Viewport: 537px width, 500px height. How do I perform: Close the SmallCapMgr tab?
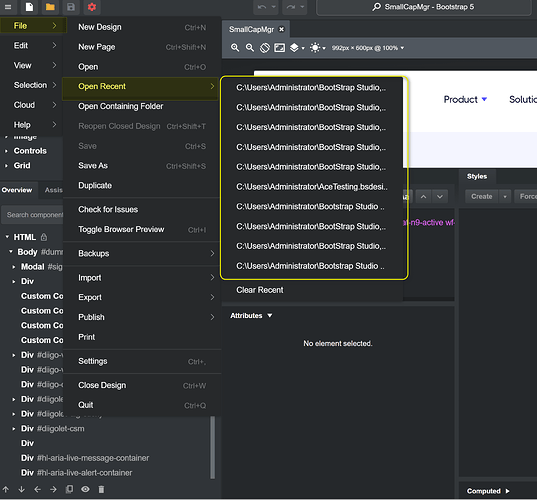pos(282,29)
